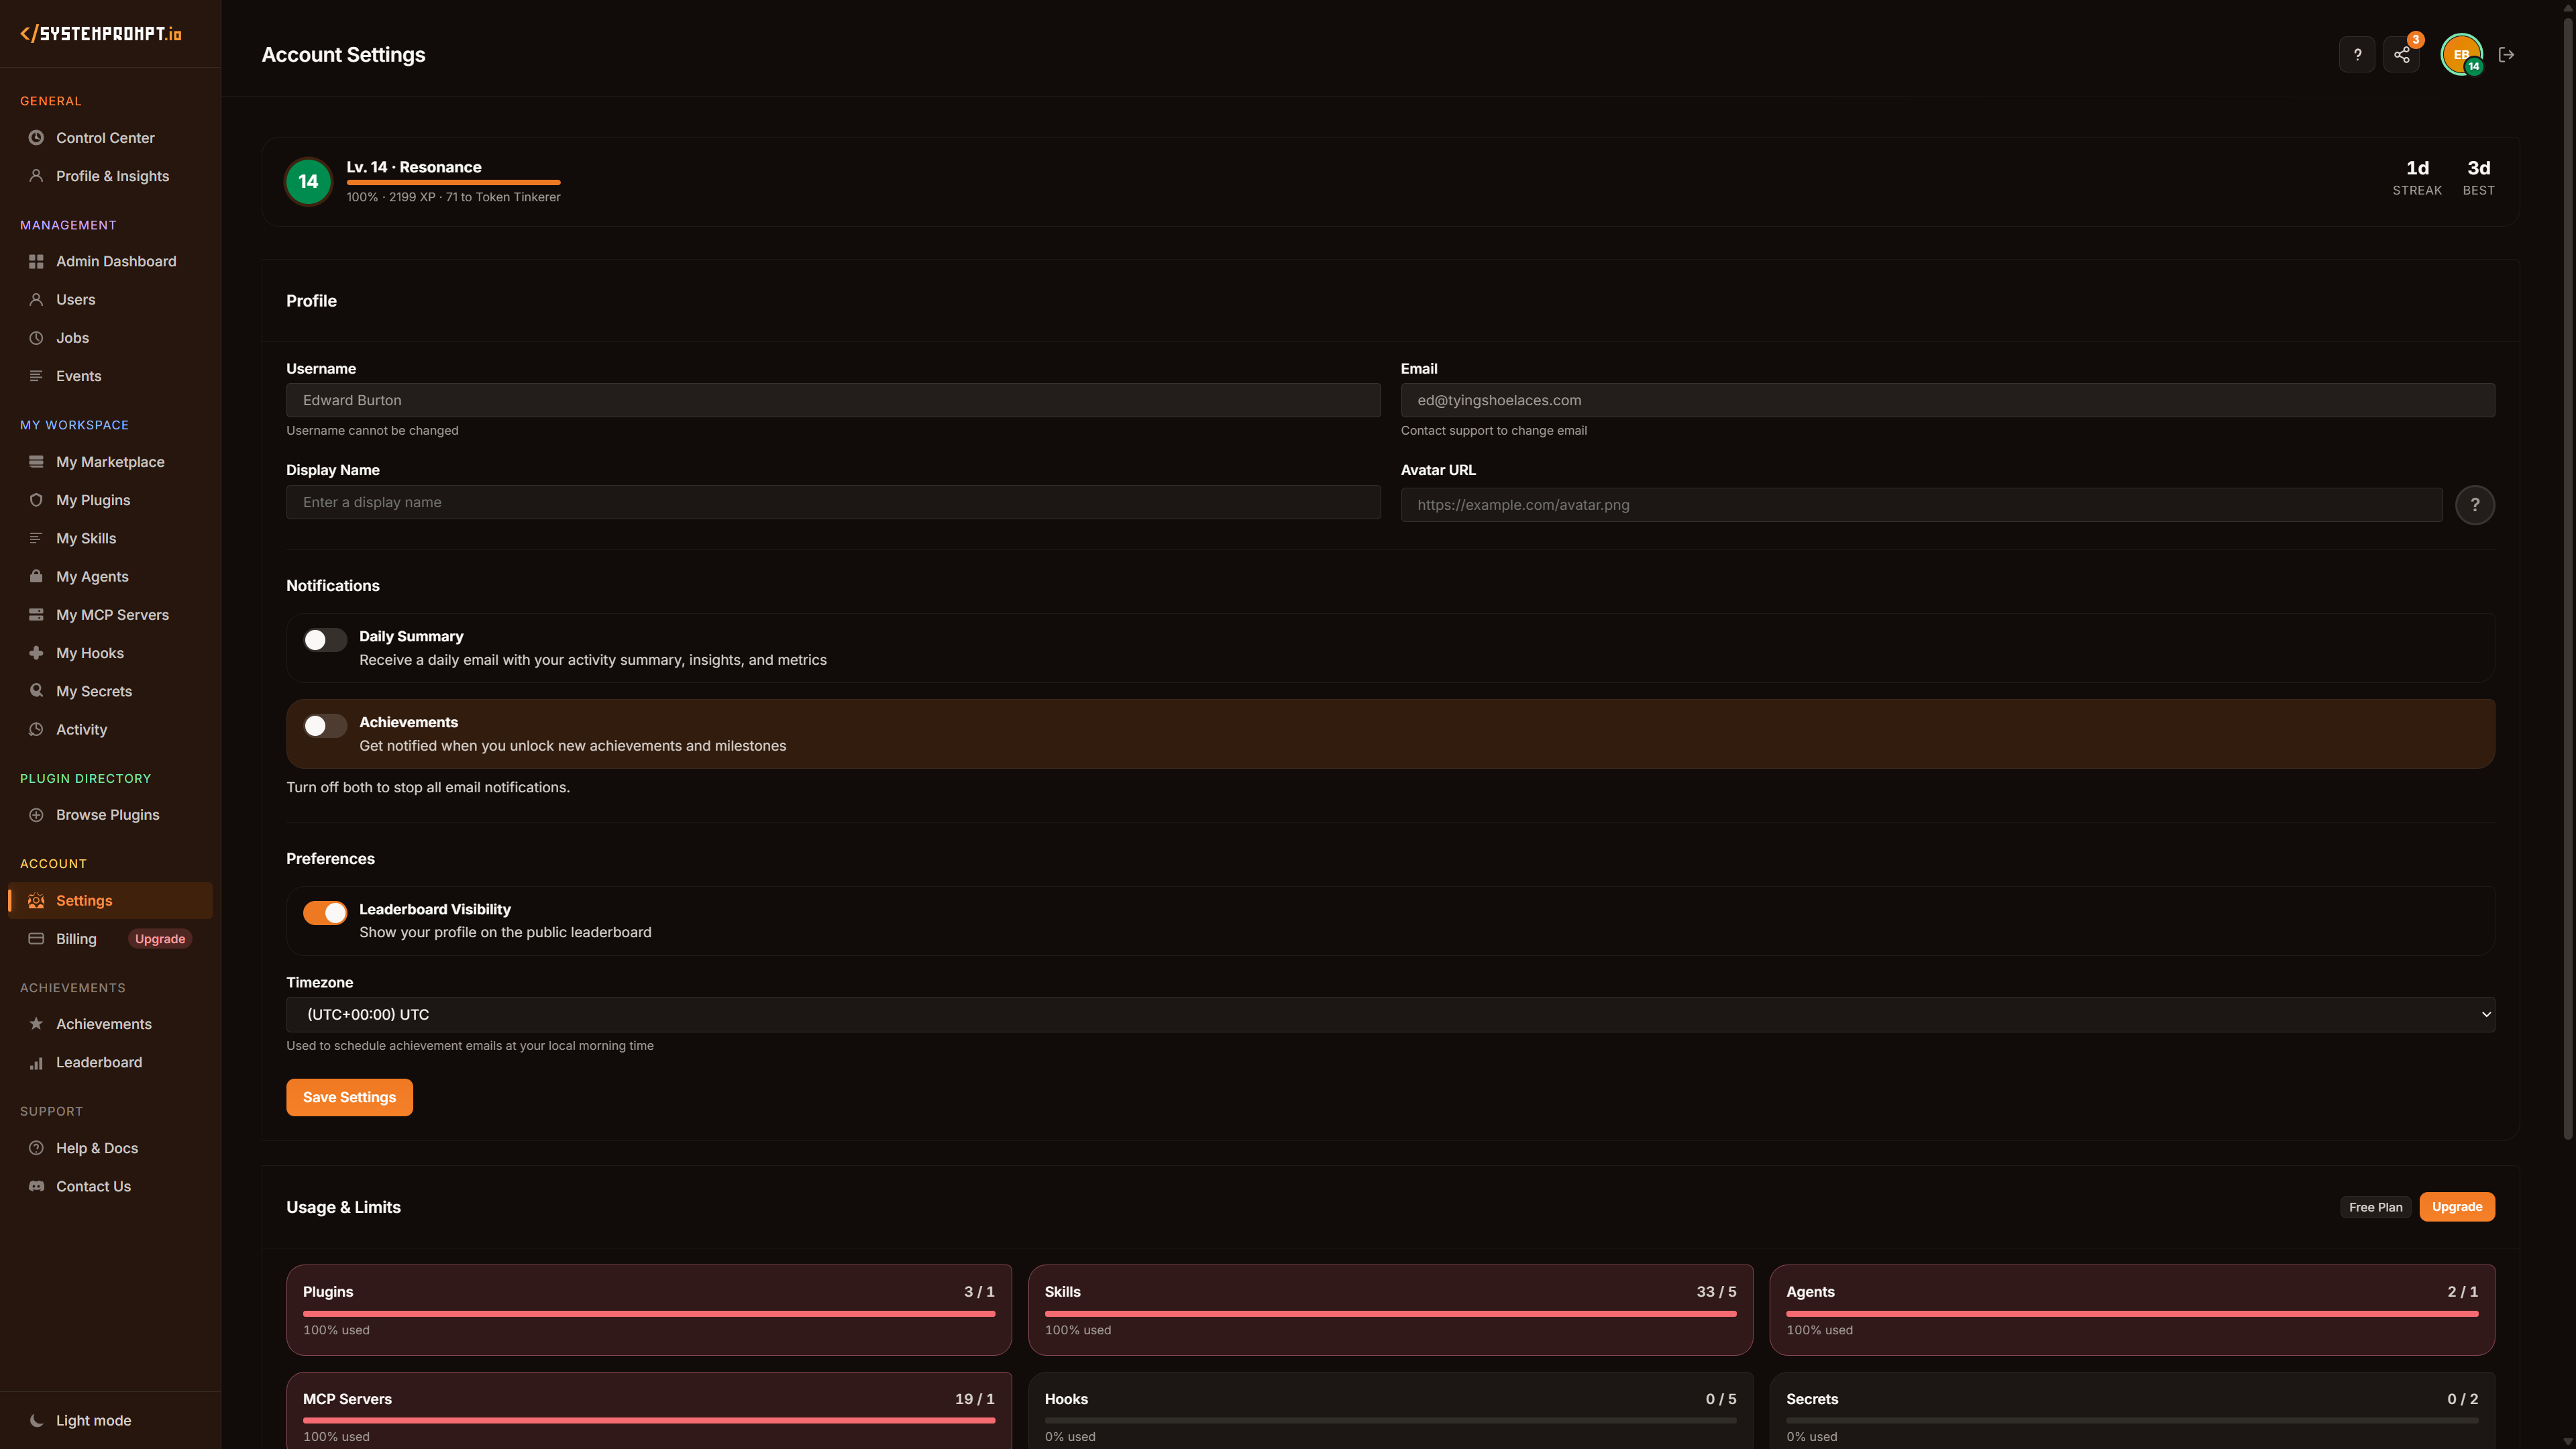Enable the Daily Summary notification toggle

pyautogui.click(x=324, y=639)
